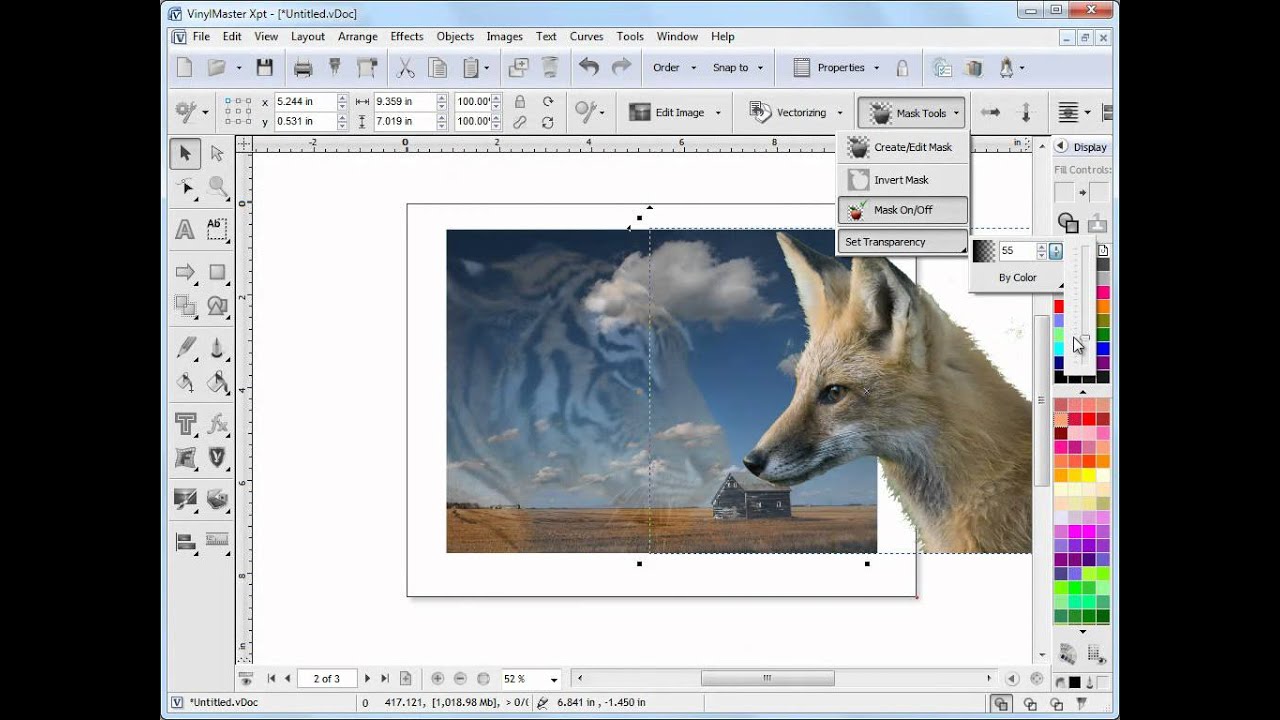
Task: Select the text A tool
Action: (184, 230)
